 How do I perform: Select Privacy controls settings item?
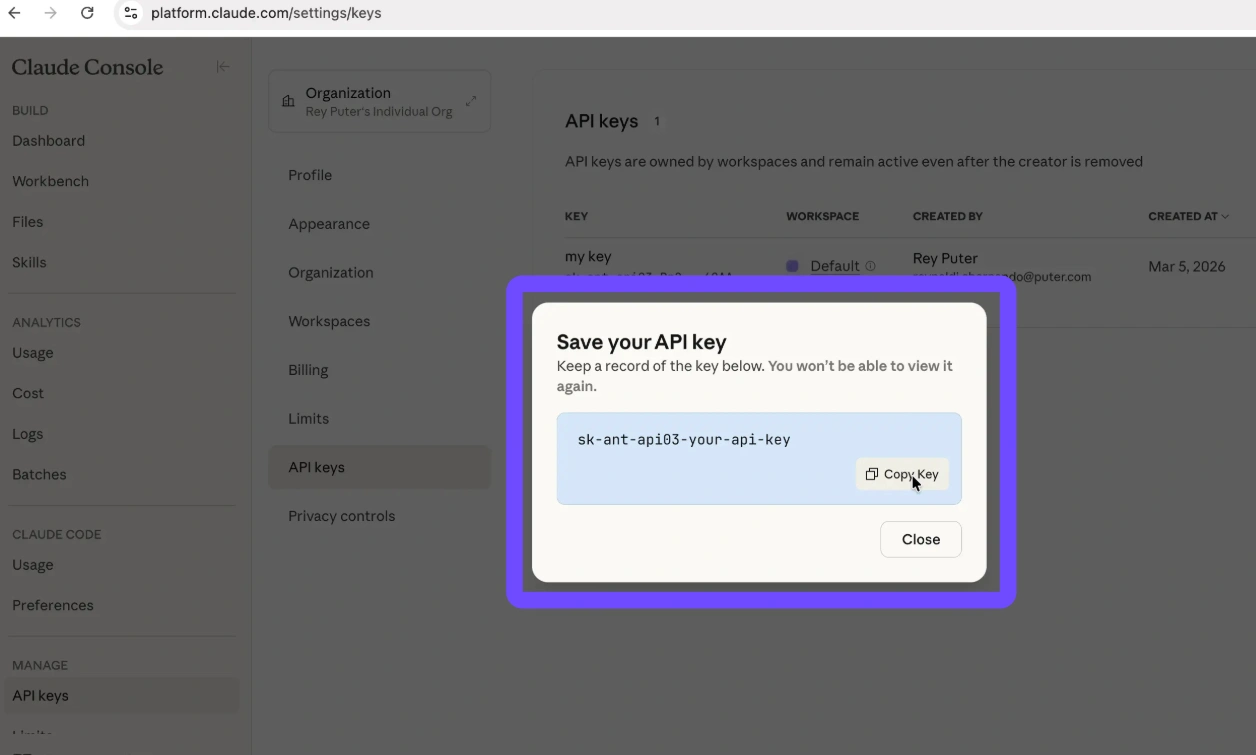point(341,516)
